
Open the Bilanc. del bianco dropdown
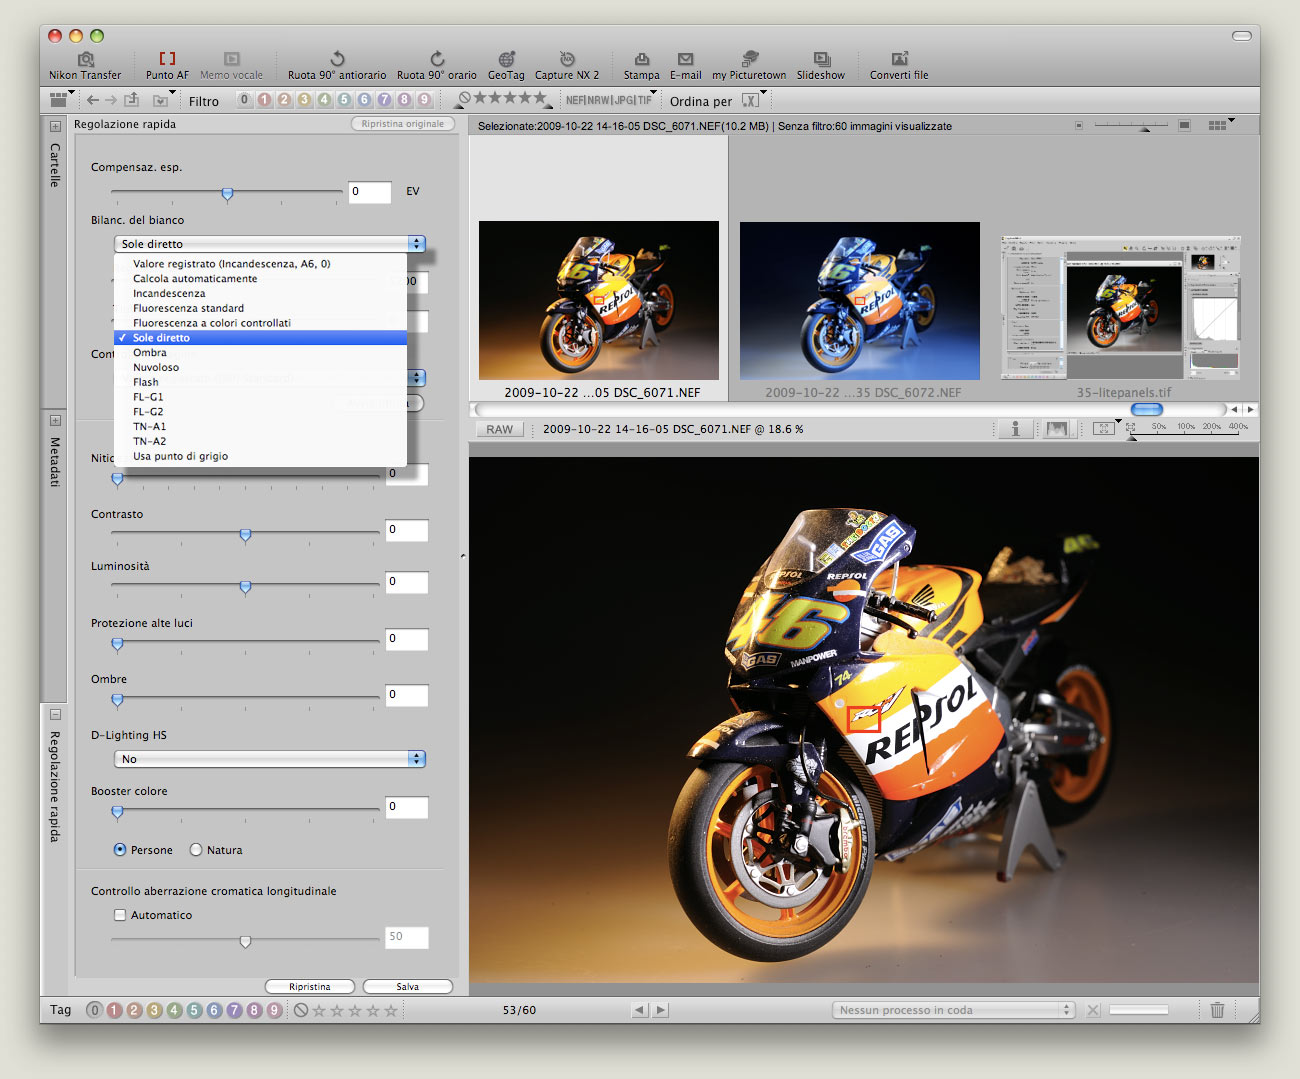click(x=270, y=244)
